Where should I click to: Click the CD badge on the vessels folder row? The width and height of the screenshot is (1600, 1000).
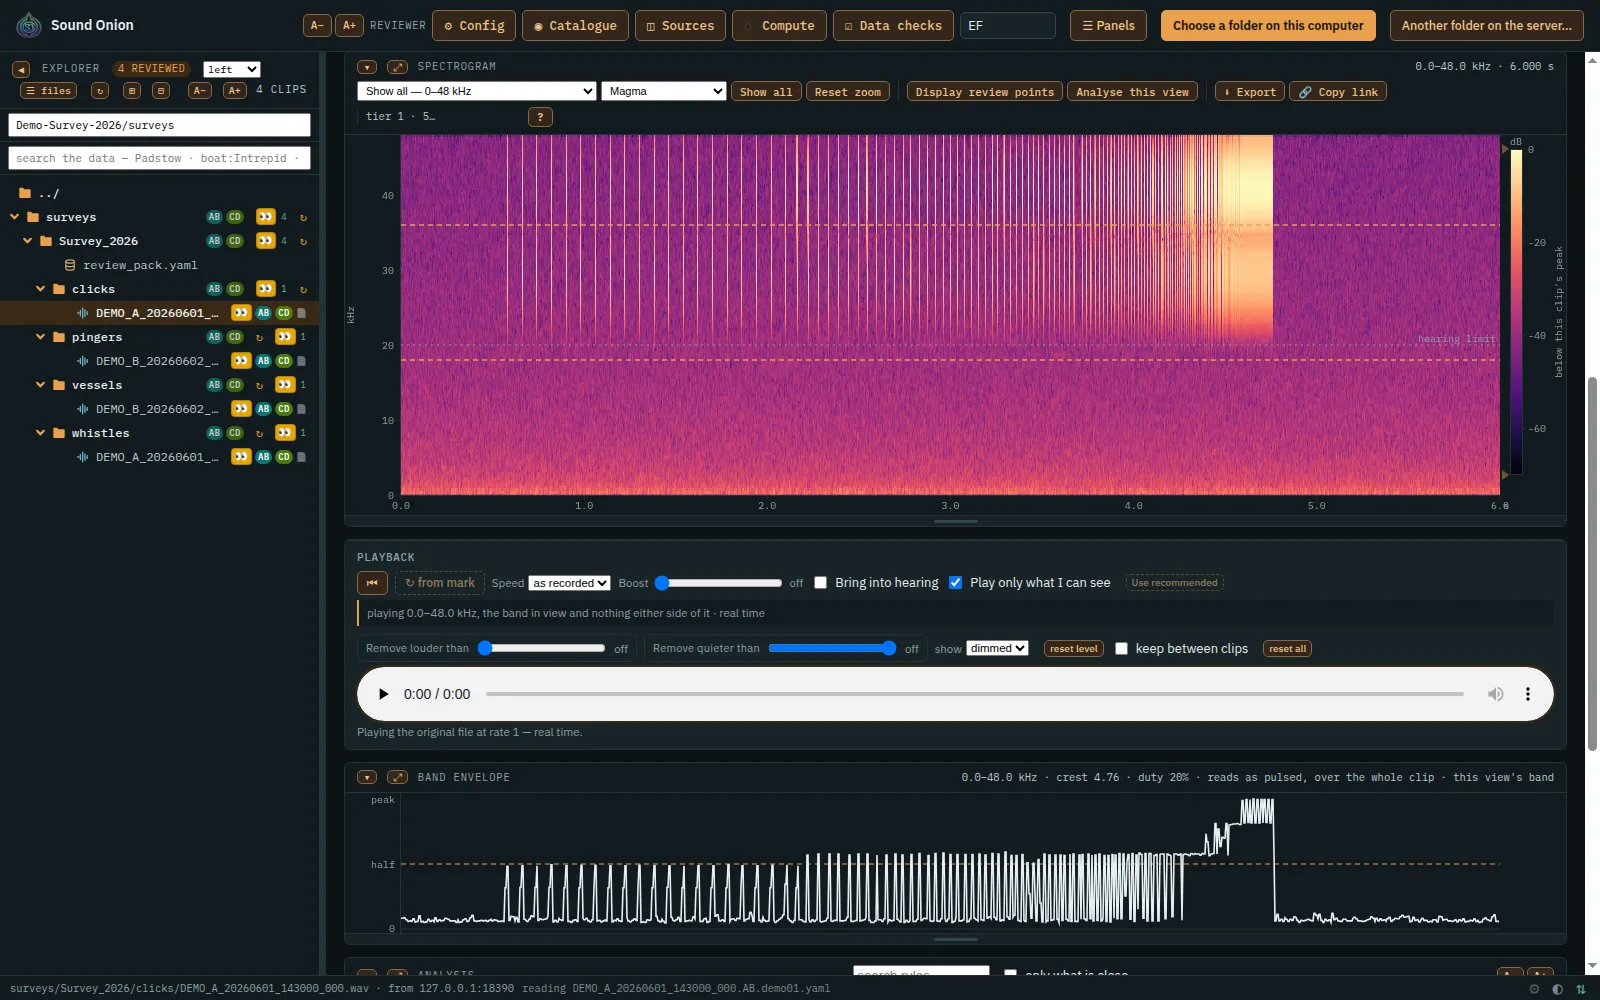235,385
